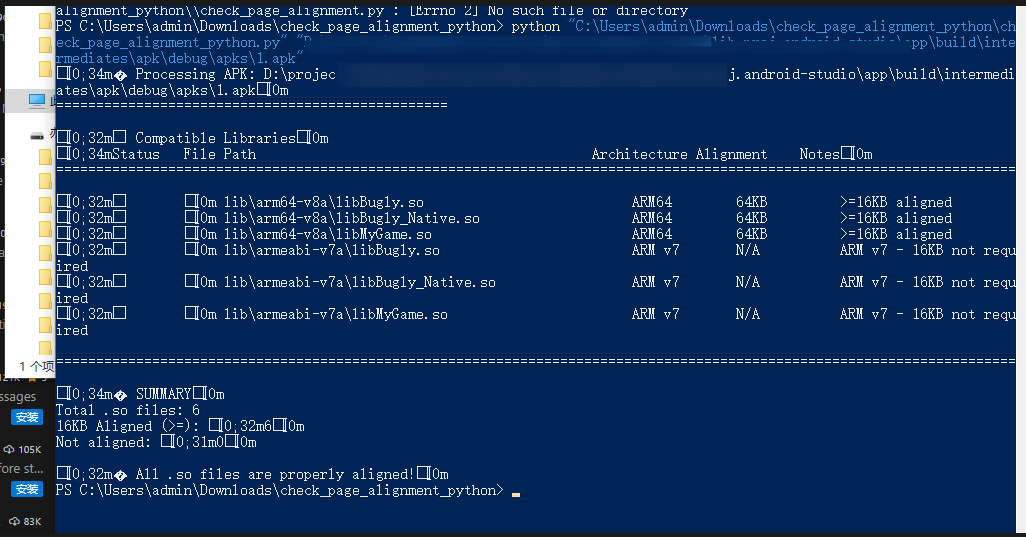The height and width of the screenshot is (537, 1026).
Task: Click the arm64-v8a libBugly.so file path
Action: coord(323,202)
